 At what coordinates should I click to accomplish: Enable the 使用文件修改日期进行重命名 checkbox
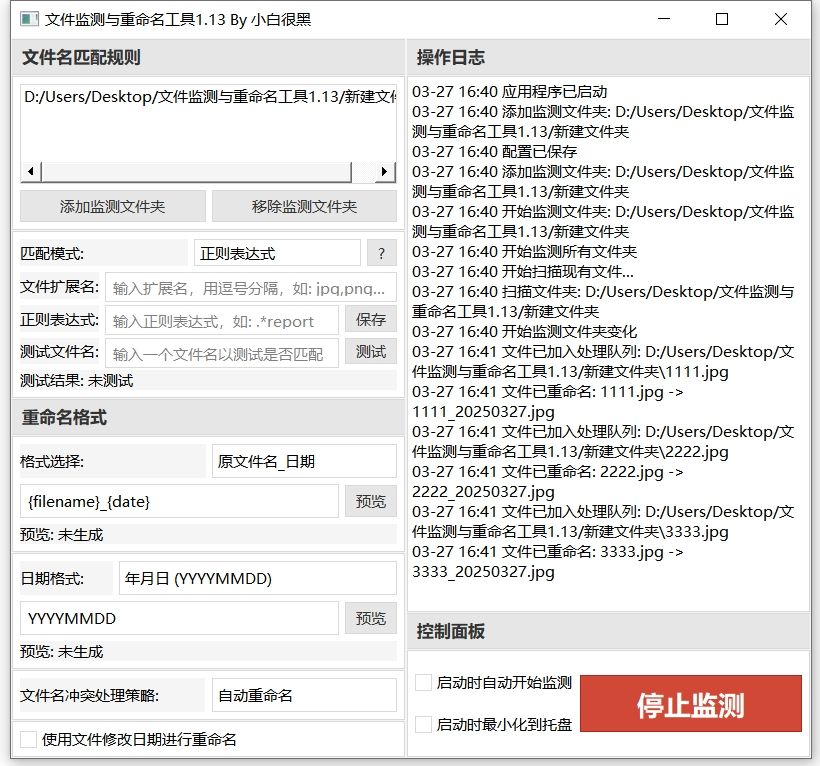(28, 739)
